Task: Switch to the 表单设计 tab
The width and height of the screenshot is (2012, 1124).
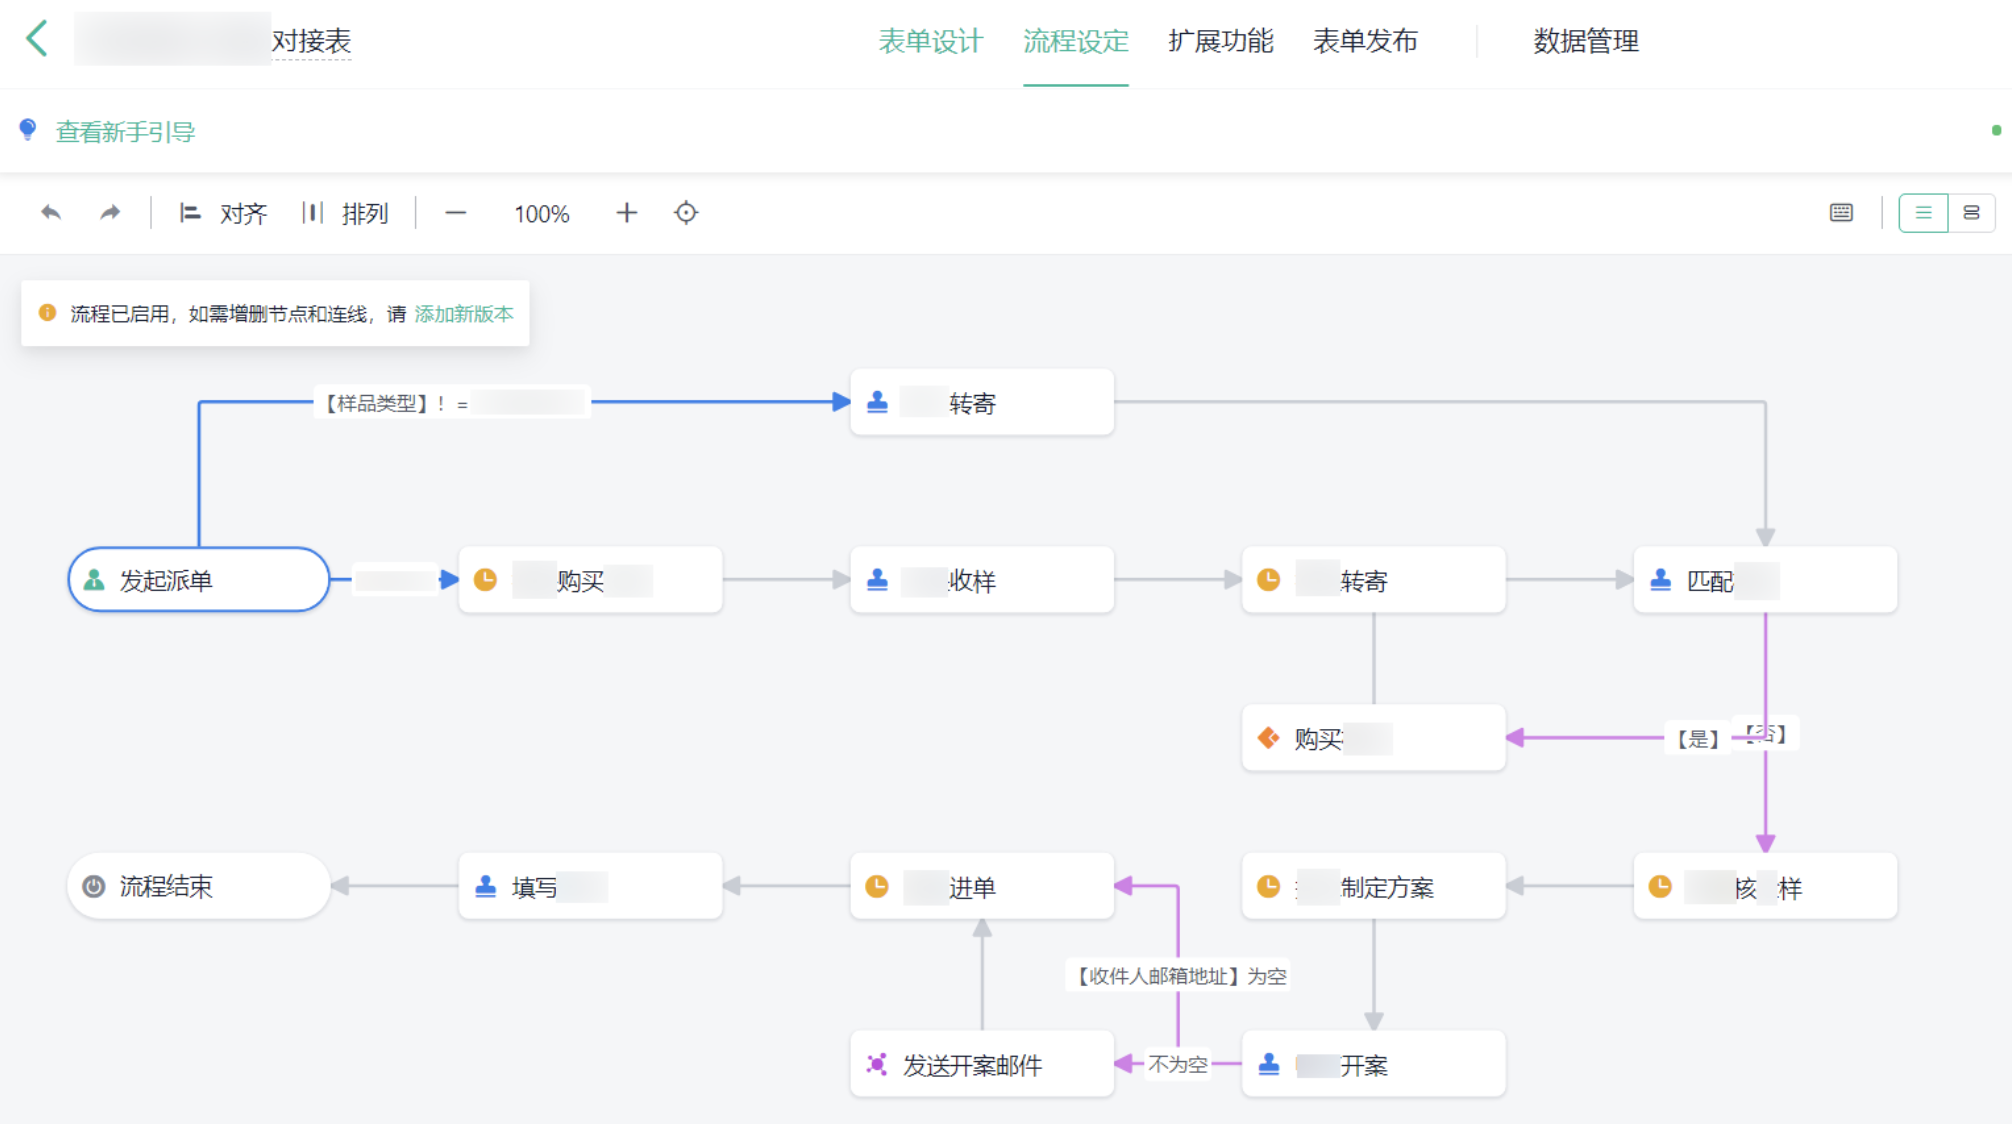Action: click(930, 41)
